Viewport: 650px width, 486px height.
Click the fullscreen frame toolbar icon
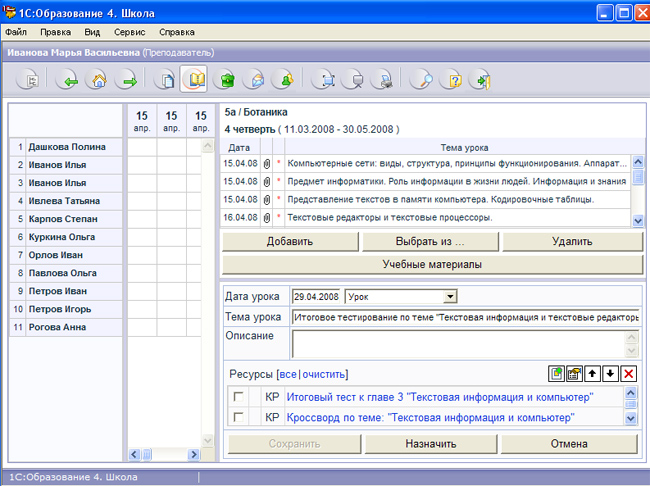pos(325,80)
